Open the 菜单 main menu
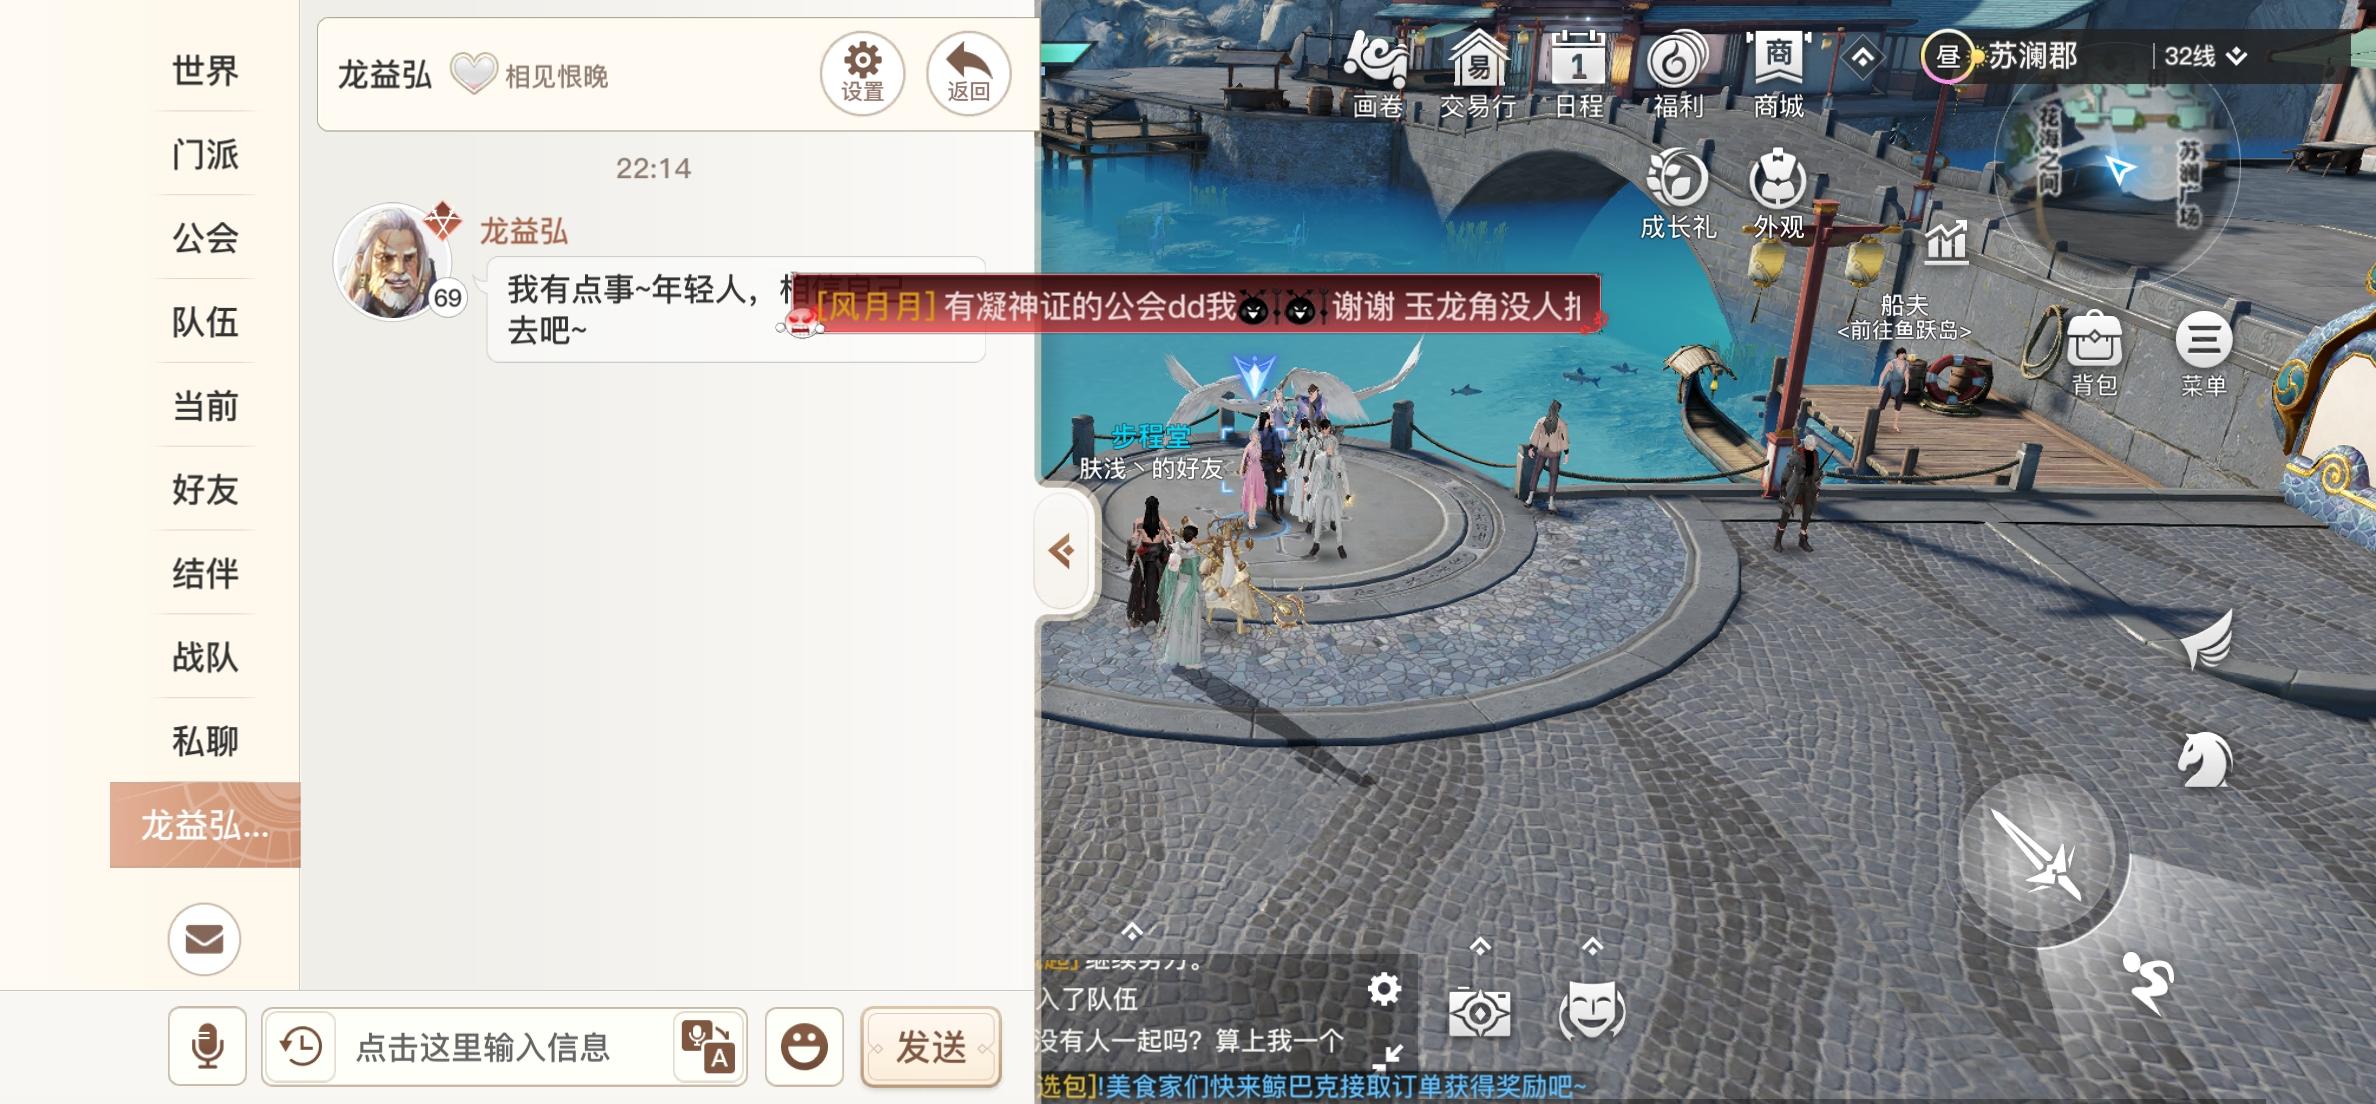The height and width of the screenshot is (1104, 2376). pyautogui.click(x=2203, y=353)
